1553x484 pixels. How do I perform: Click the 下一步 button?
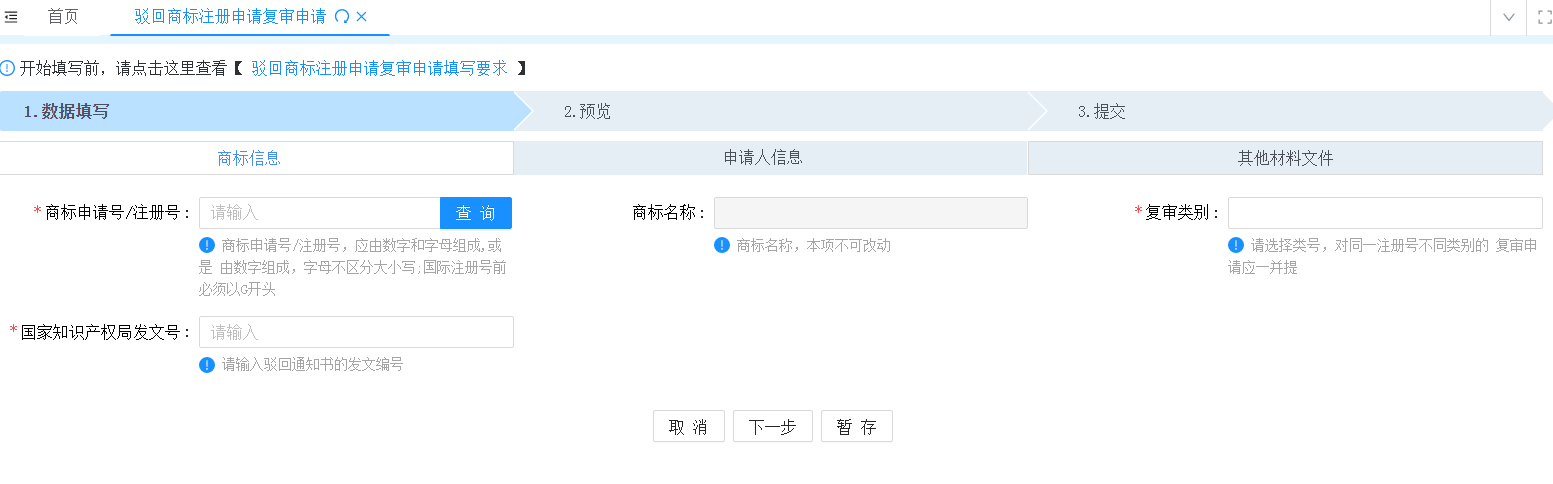tap(772, 426)
